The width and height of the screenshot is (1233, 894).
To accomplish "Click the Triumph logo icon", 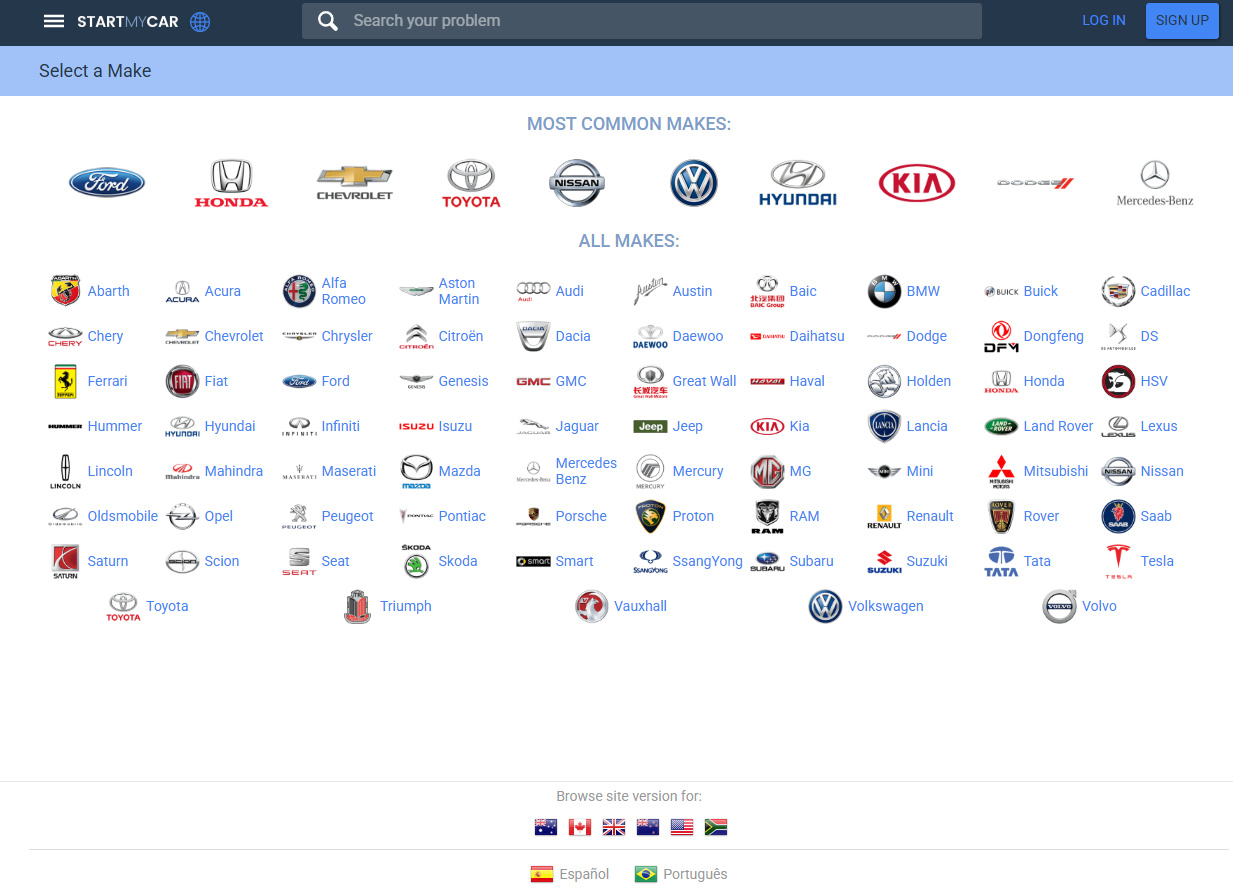I will click(357, 606).
